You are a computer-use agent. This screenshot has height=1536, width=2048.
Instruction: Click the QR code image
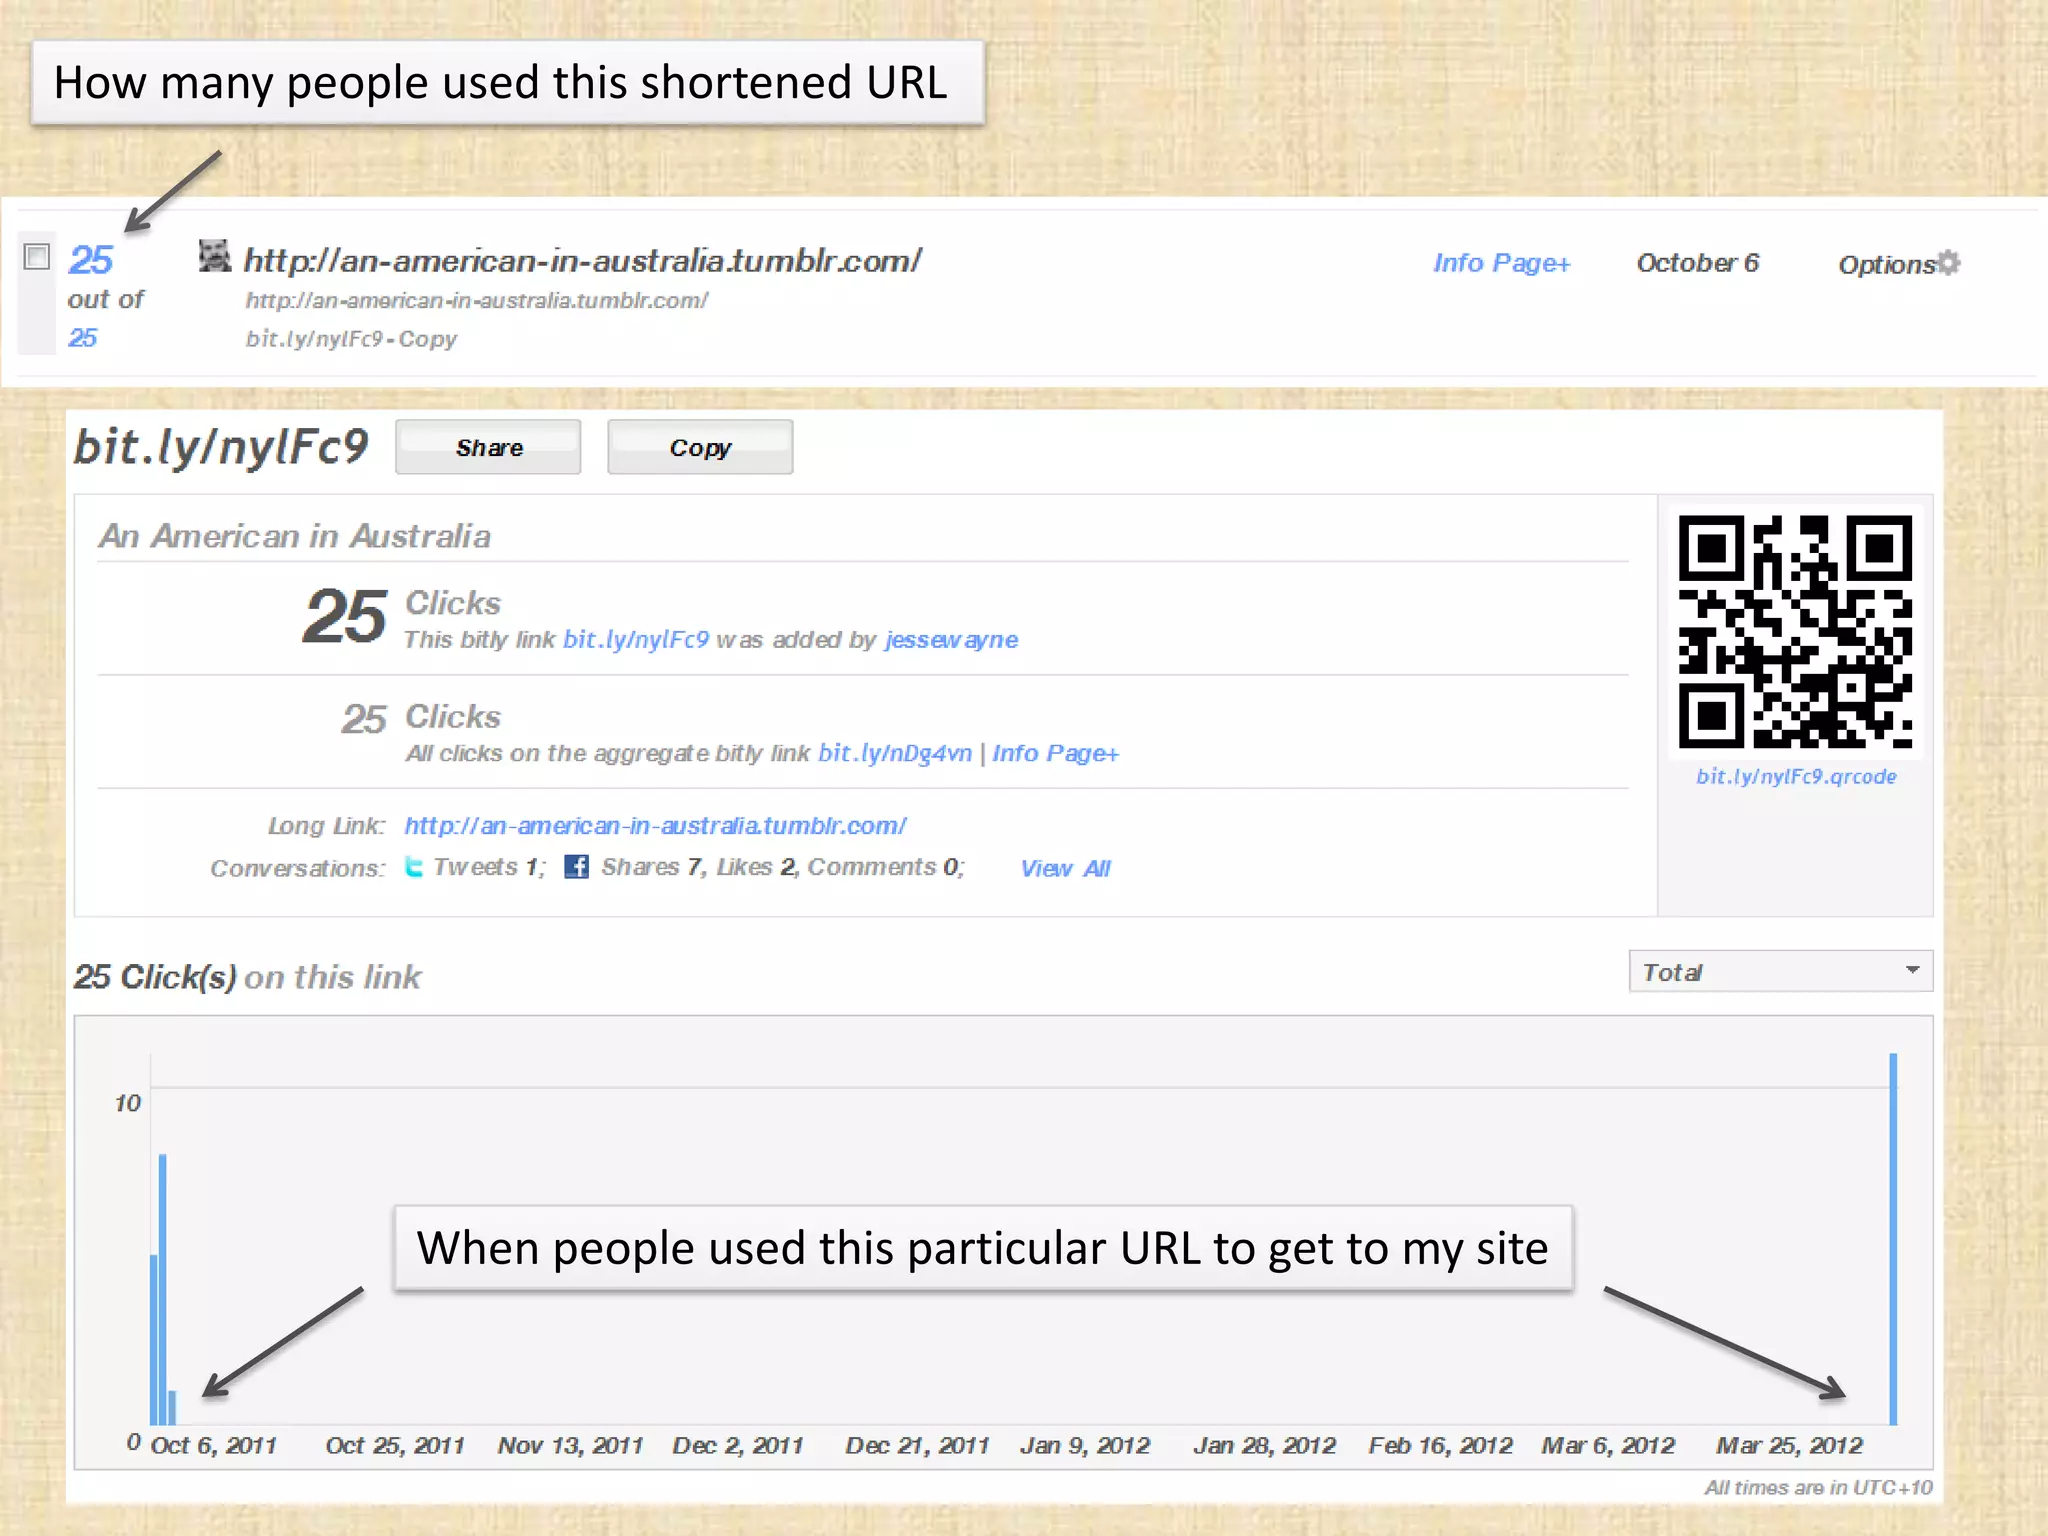pos(1795,632)
